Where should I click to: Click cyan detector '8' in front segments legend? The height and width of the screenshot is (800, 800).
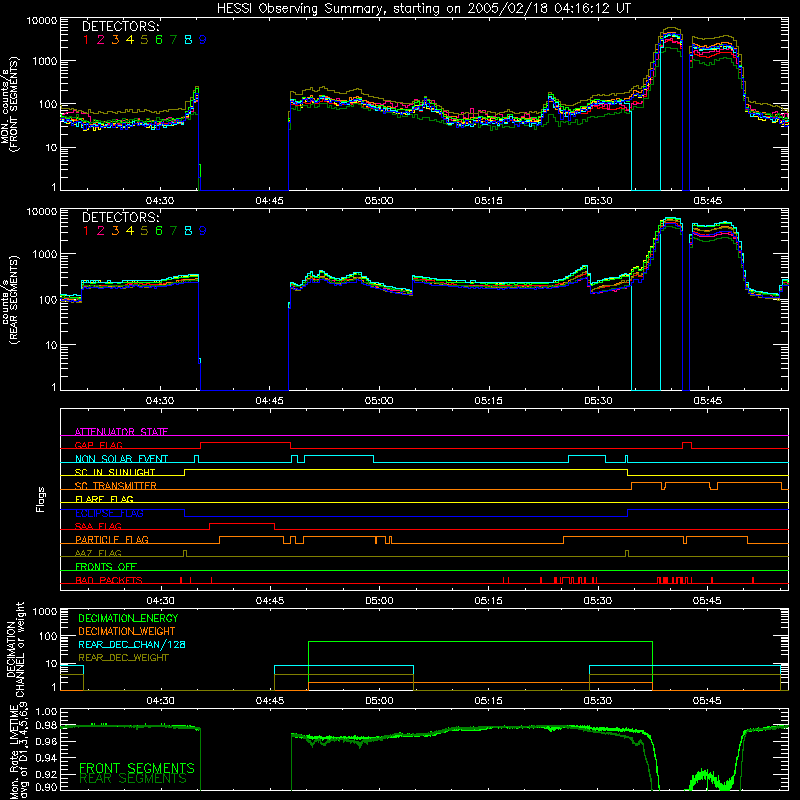(x=188, y=40)
